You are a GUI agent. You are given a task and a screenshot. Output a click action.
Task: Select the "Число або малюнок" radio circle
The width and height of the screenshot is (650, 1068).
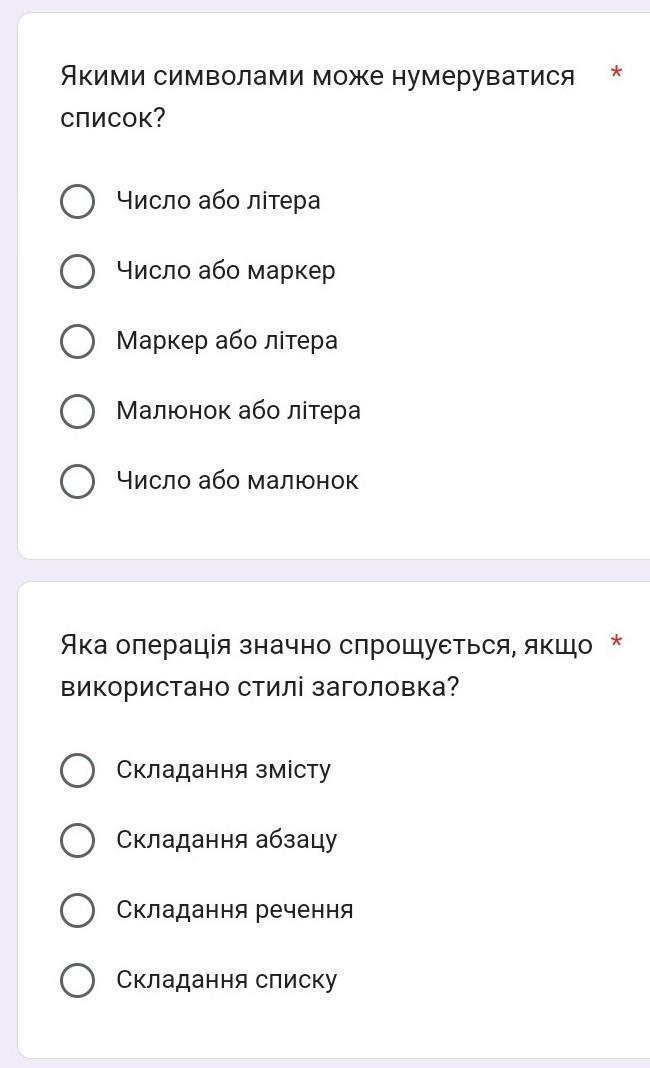(x=78, y=481)
